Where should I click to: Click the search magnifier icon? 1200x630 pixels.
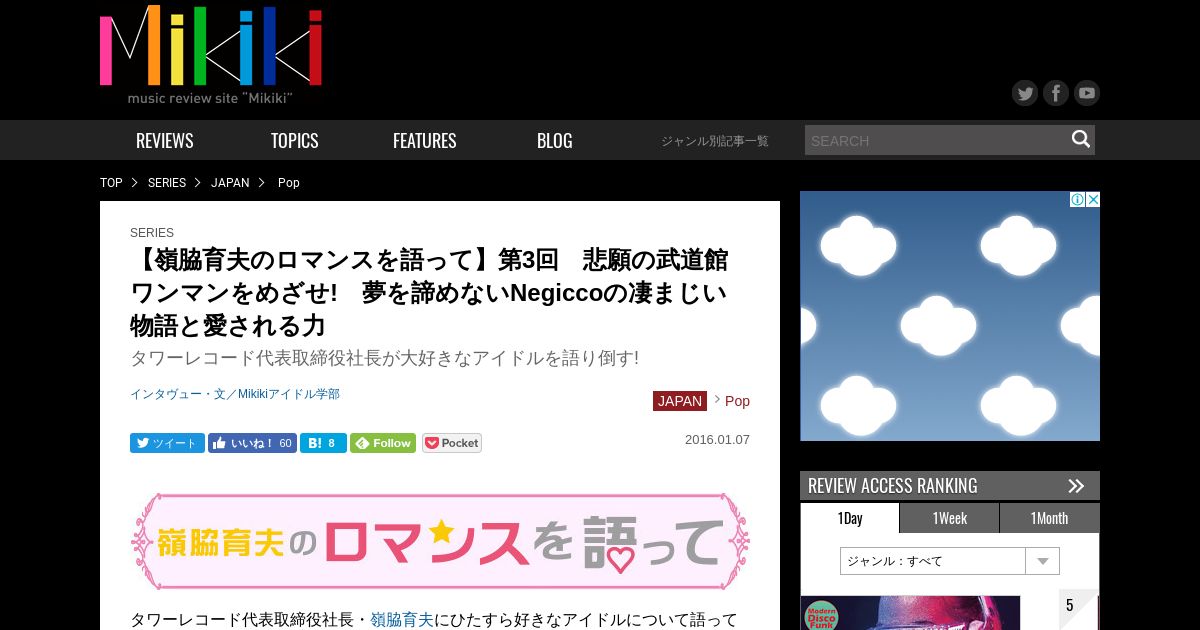(1081, 139)
